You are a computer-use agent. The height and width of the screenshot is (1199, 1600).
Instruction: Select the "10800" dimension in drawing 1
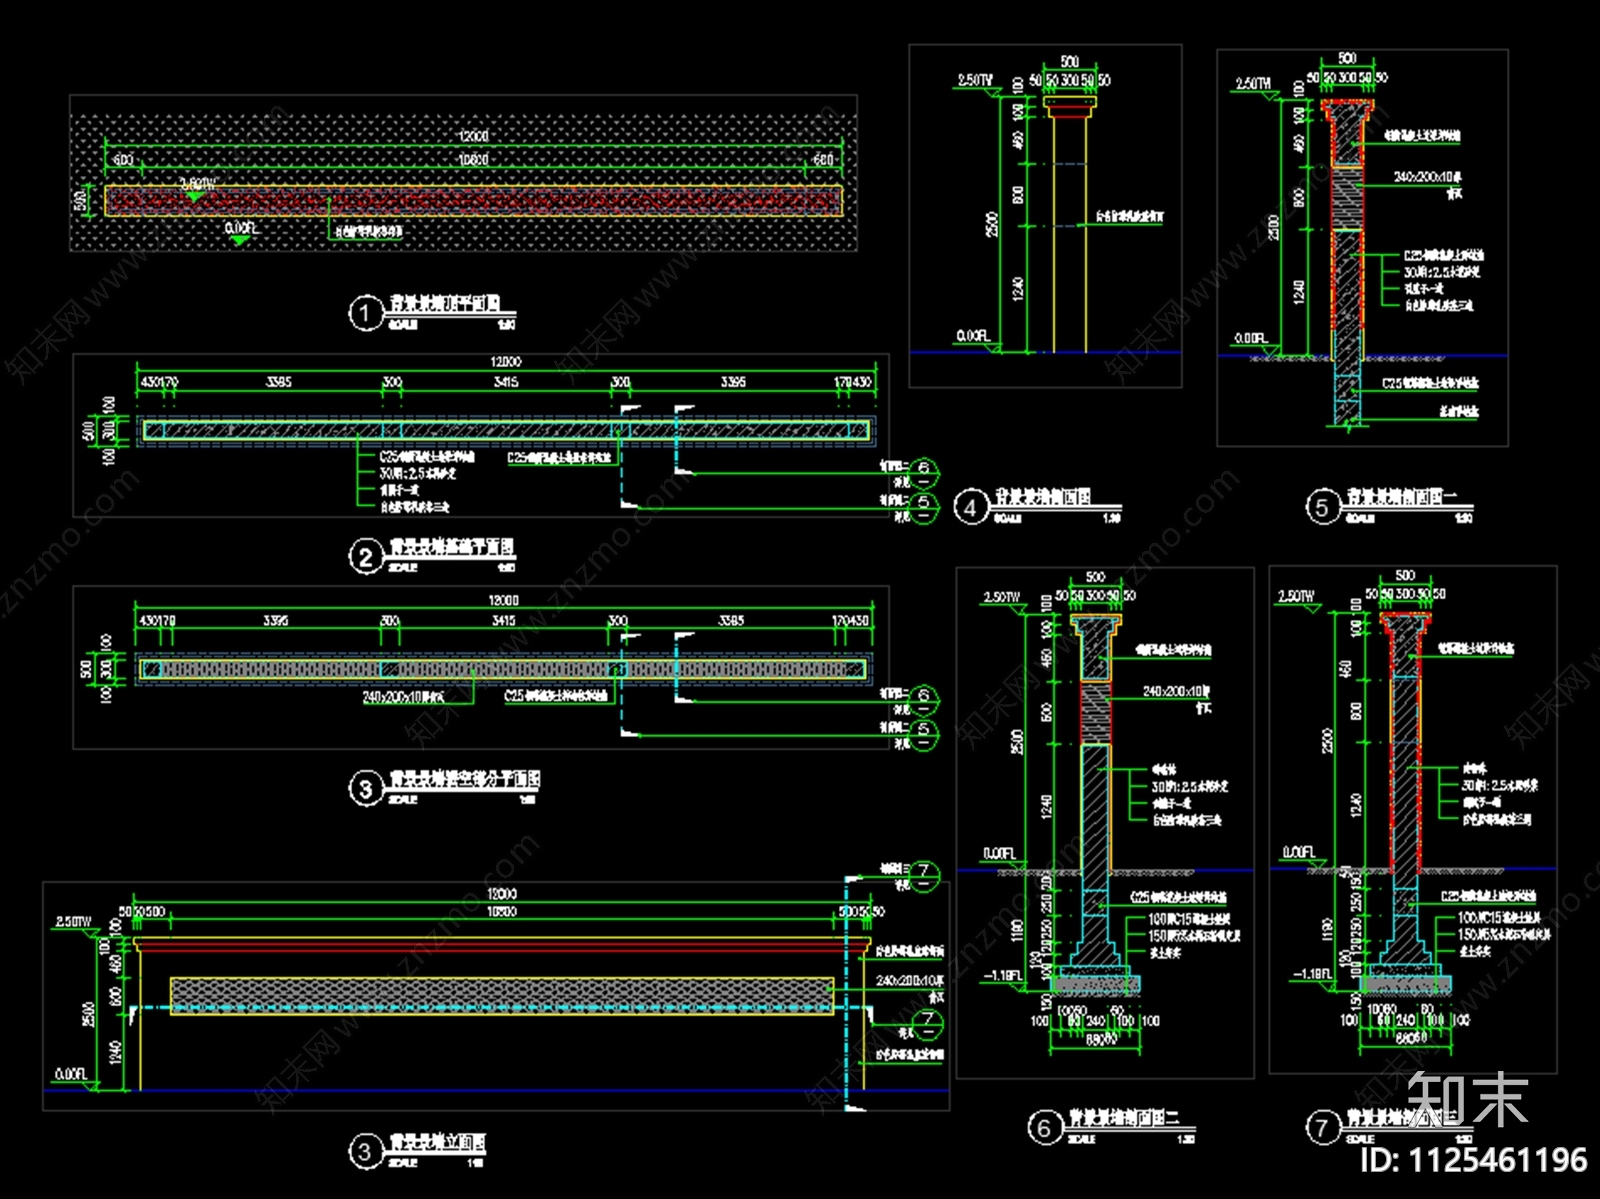pyautogui.click(x=473, y=160)
